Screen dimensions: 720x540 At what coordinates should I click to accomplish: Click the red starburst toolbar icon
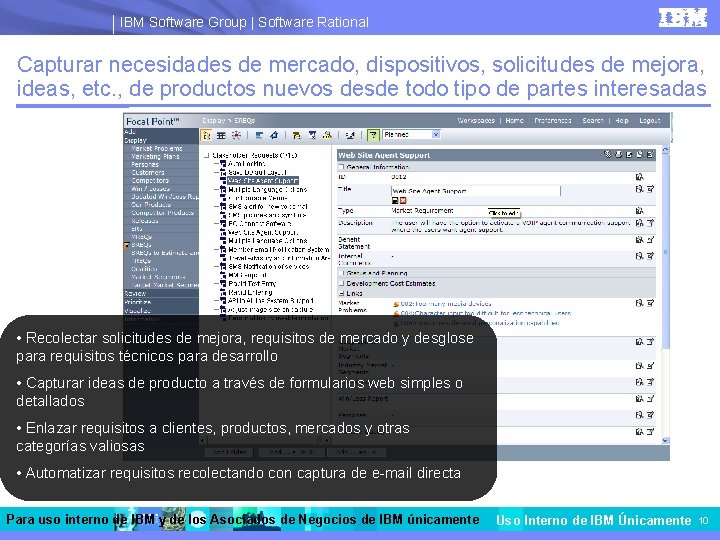coord(236,135)
